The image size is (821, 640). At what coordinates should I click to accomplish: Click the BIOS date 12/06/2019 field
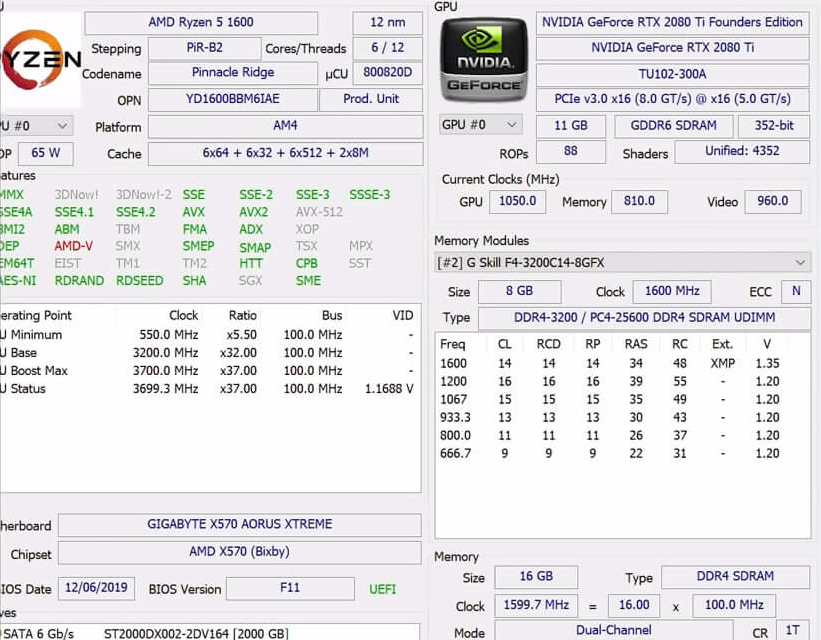[96, 588]
